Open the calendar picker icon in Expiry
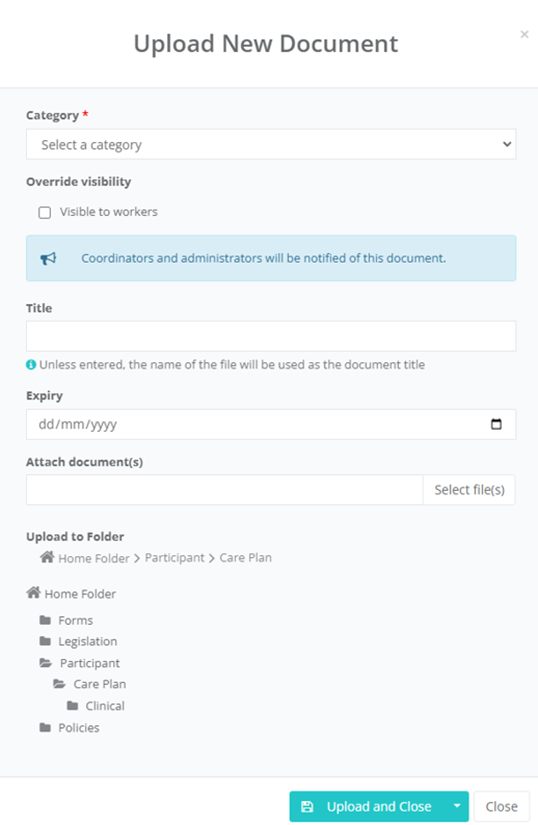 click(x=496, y=424)
